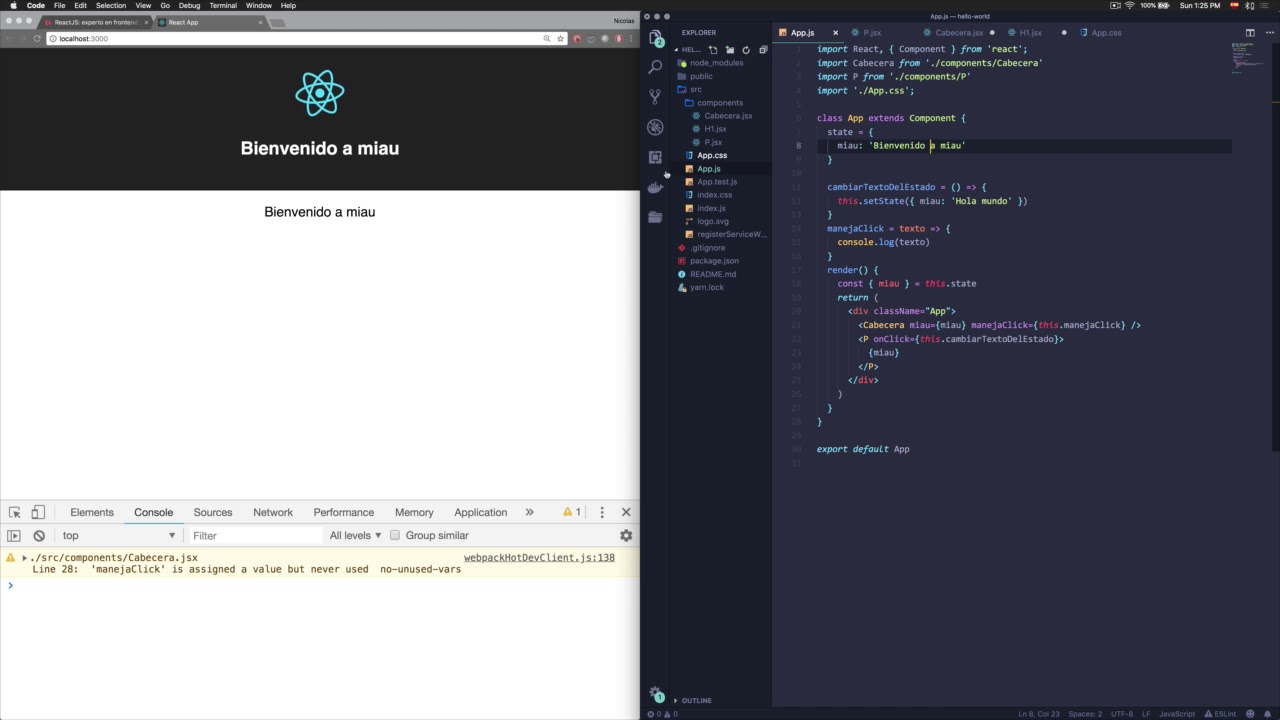The height and width of the screenshot is (720, 1280).
Task: Open the Selection menu in menu bar
Action: [x=111, y=5]
